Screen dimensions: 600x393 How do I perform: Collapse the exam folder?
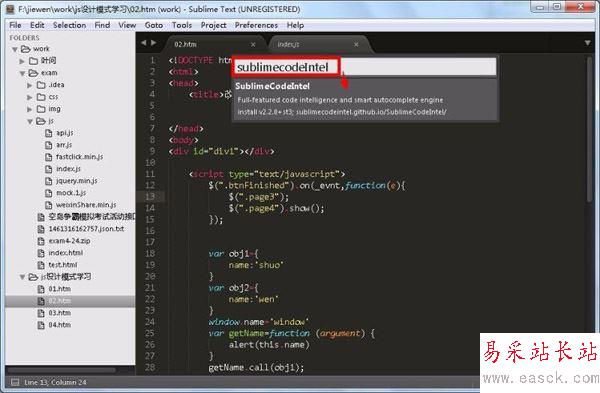point(22,73)
